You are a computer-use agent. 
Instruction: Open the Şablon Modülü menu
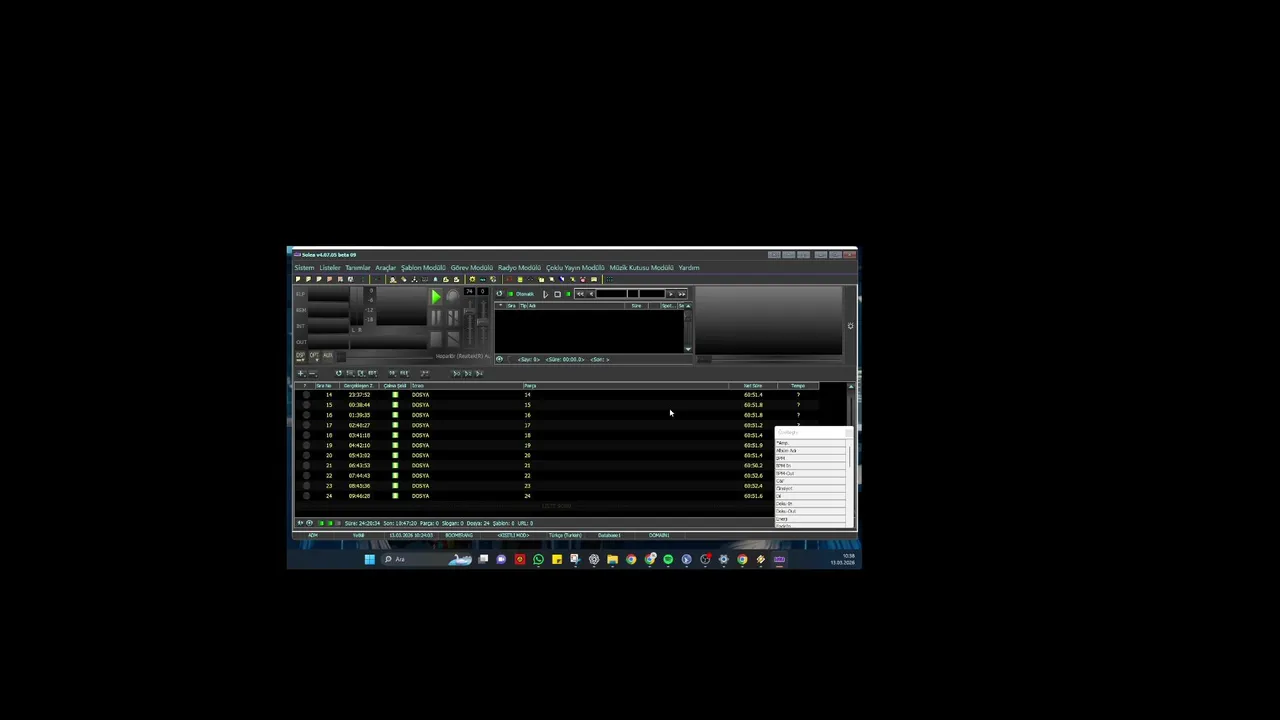pyautogui.click(x=423, y=268)
